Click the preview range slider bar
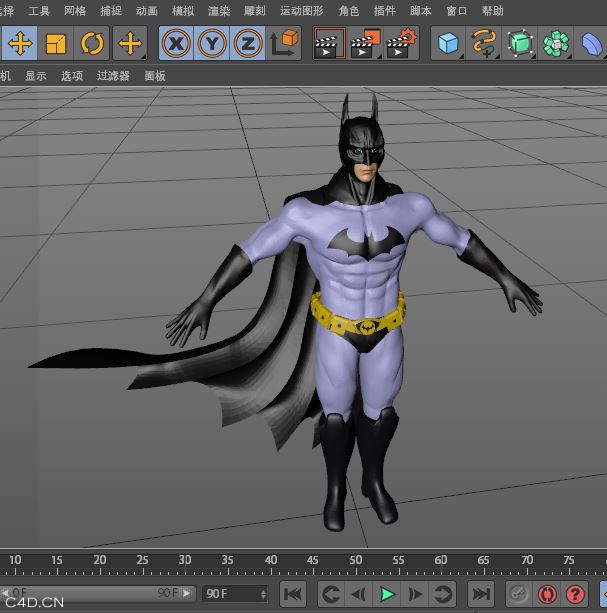This screenshot has width=607, height=613. click(x=98, y=593)
